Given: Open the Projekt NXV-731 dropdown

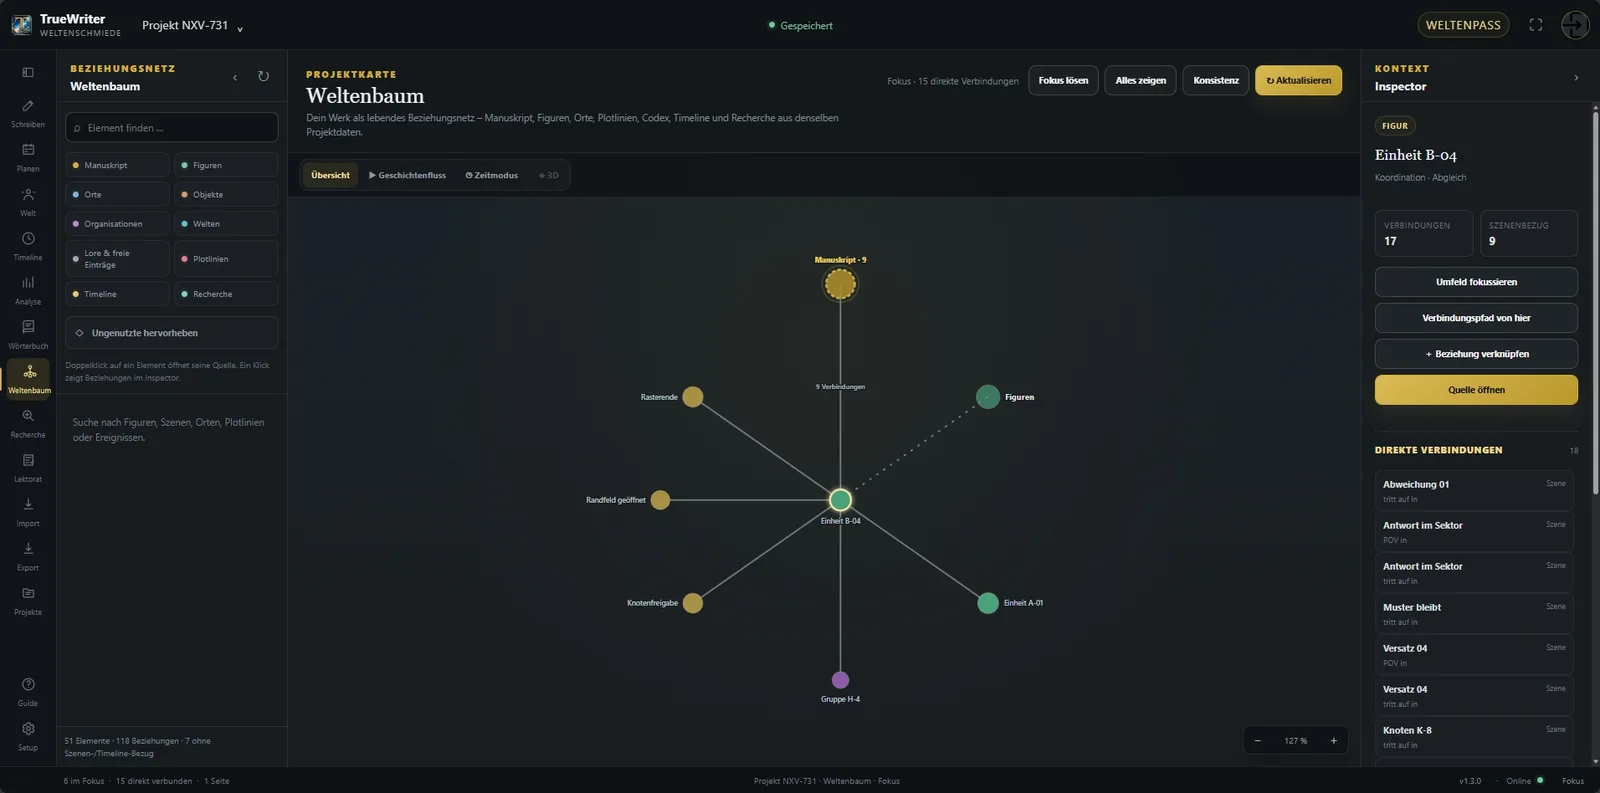Looking at the screenshot, I should 192,26.
